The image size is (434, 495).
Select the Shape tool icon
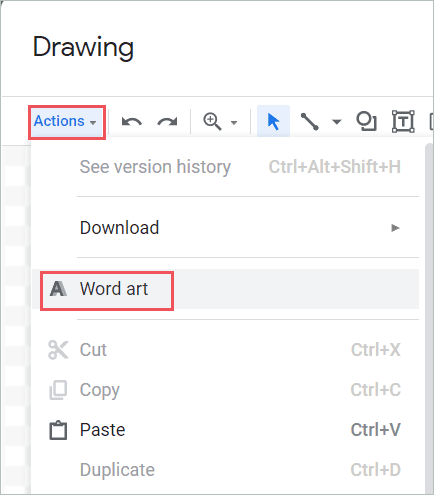(x=366, y=121)
